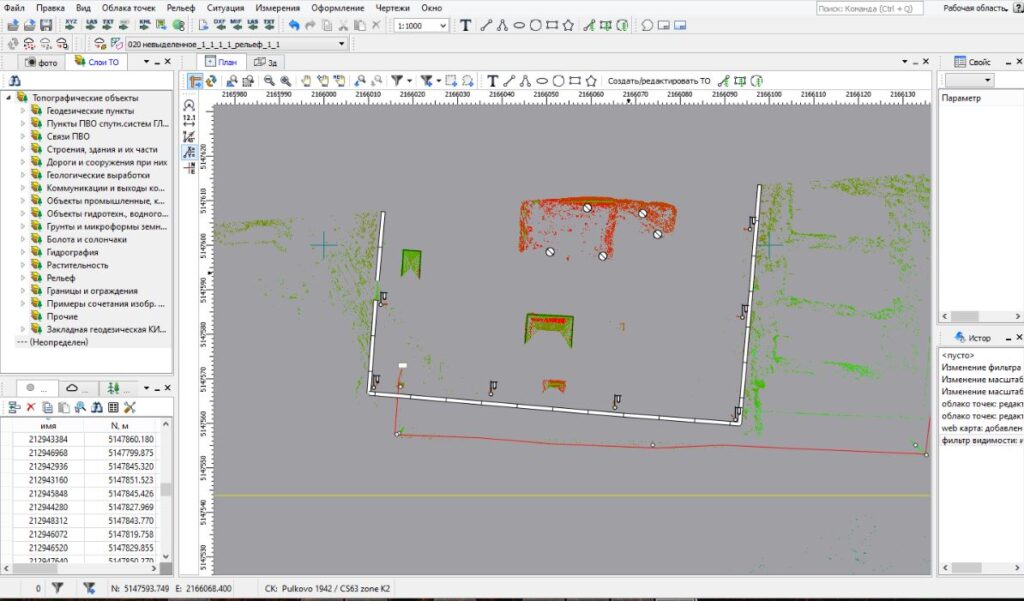
Task: Click the CK: Pulkovo 1942 status bar text
Action: click(x=327, y=589)
